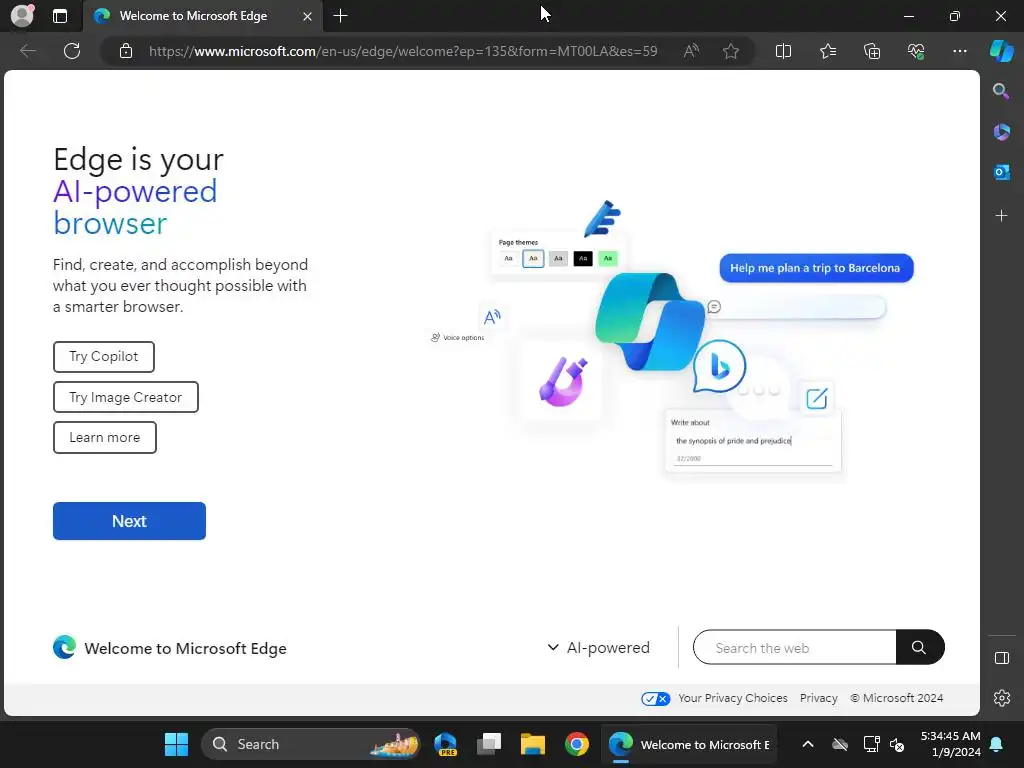Click the Help me plan a trip bubble

pos(816,268)
